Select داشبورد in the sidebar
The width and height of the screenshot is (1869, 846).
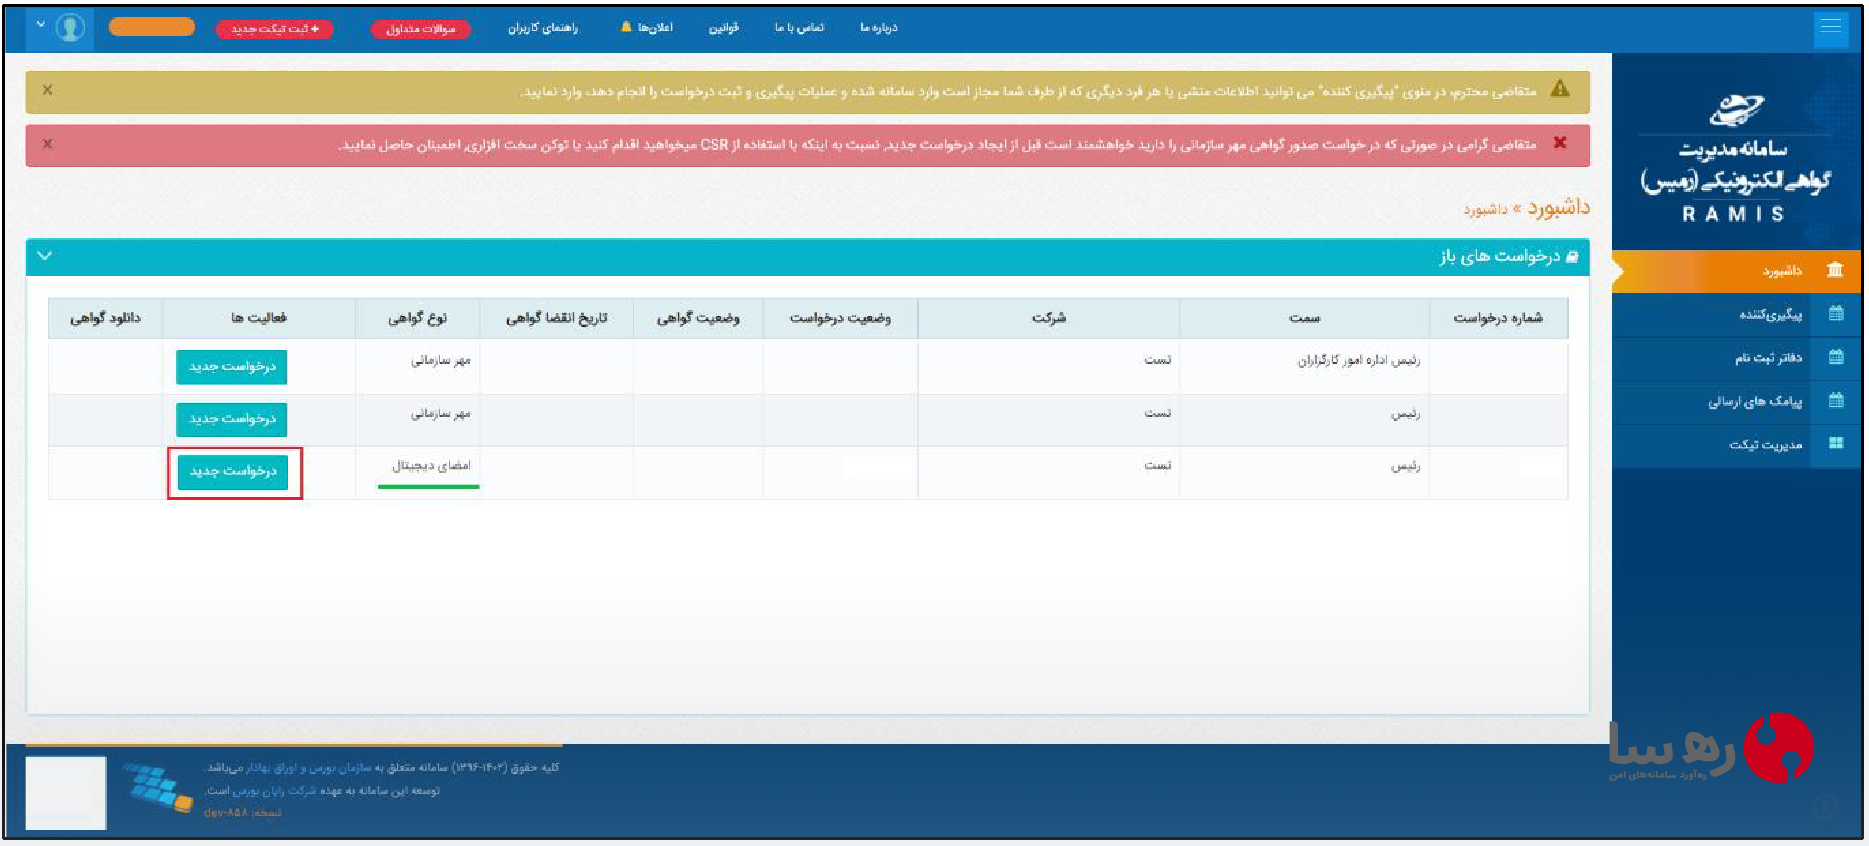1737,271
